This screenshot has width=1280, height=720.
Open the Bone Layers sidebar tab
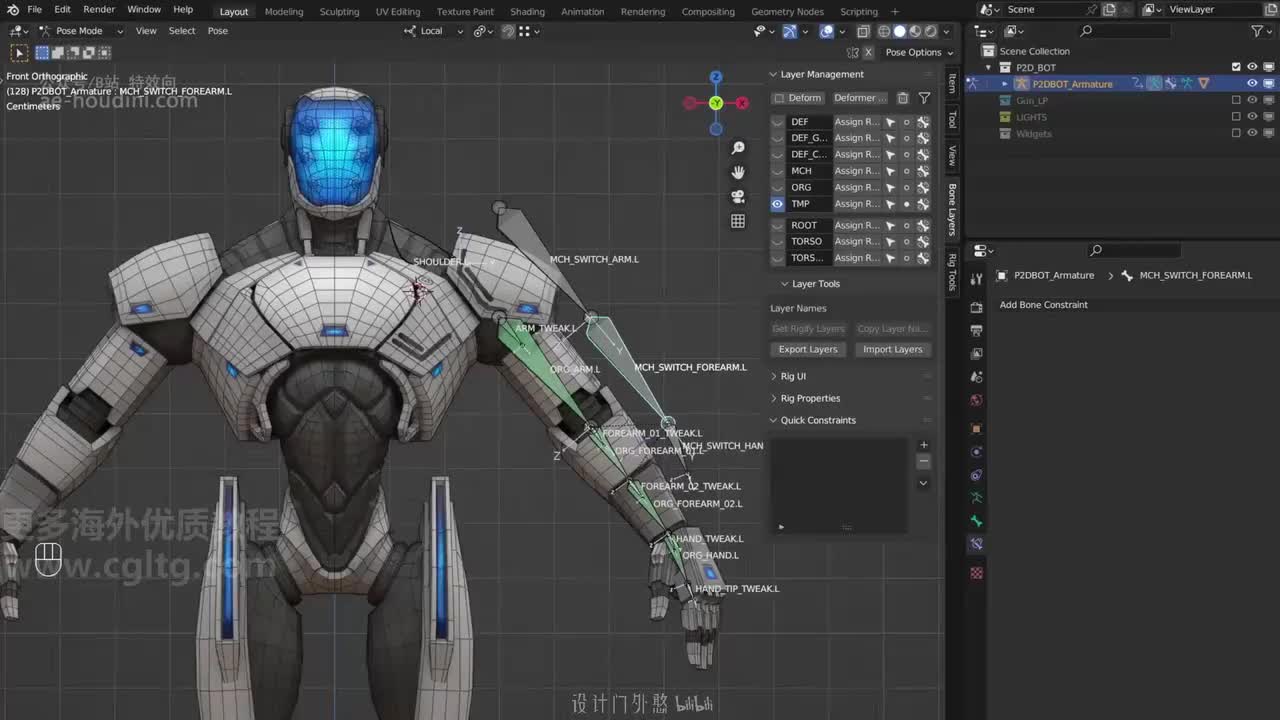tap(952, 208)
